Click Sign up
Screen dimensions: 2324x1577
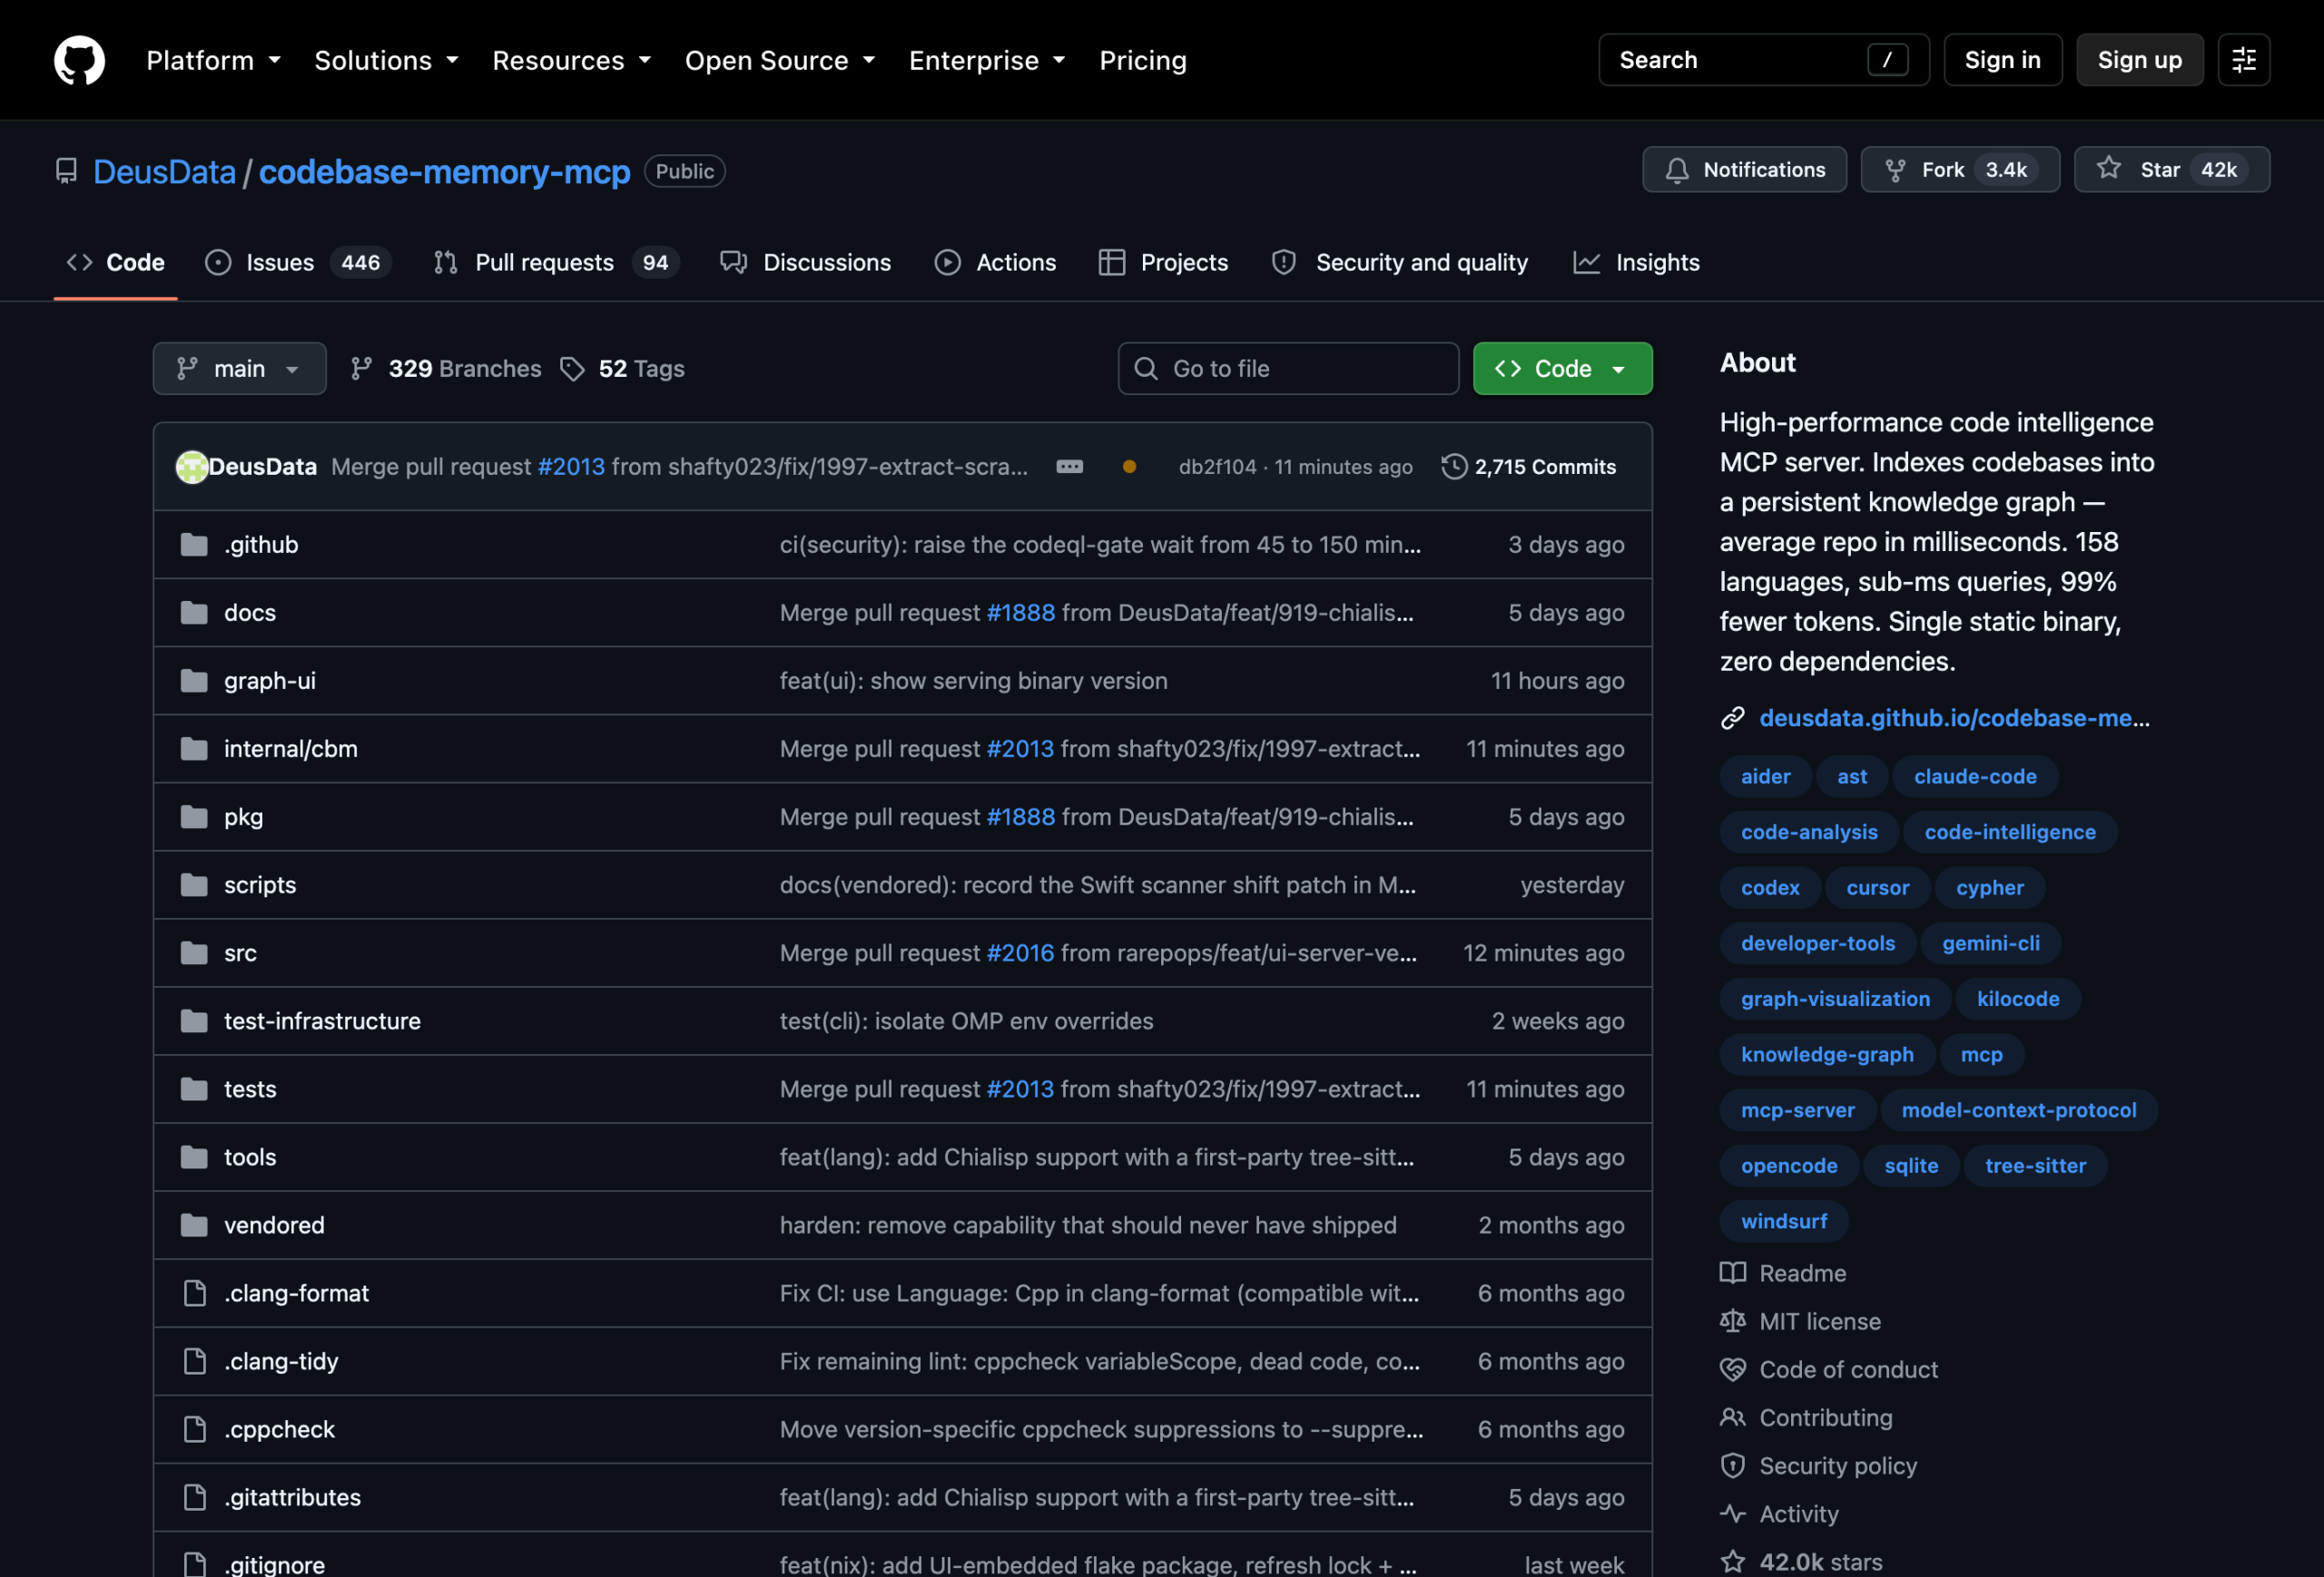pyautogui.click(x=2139, y=60)
